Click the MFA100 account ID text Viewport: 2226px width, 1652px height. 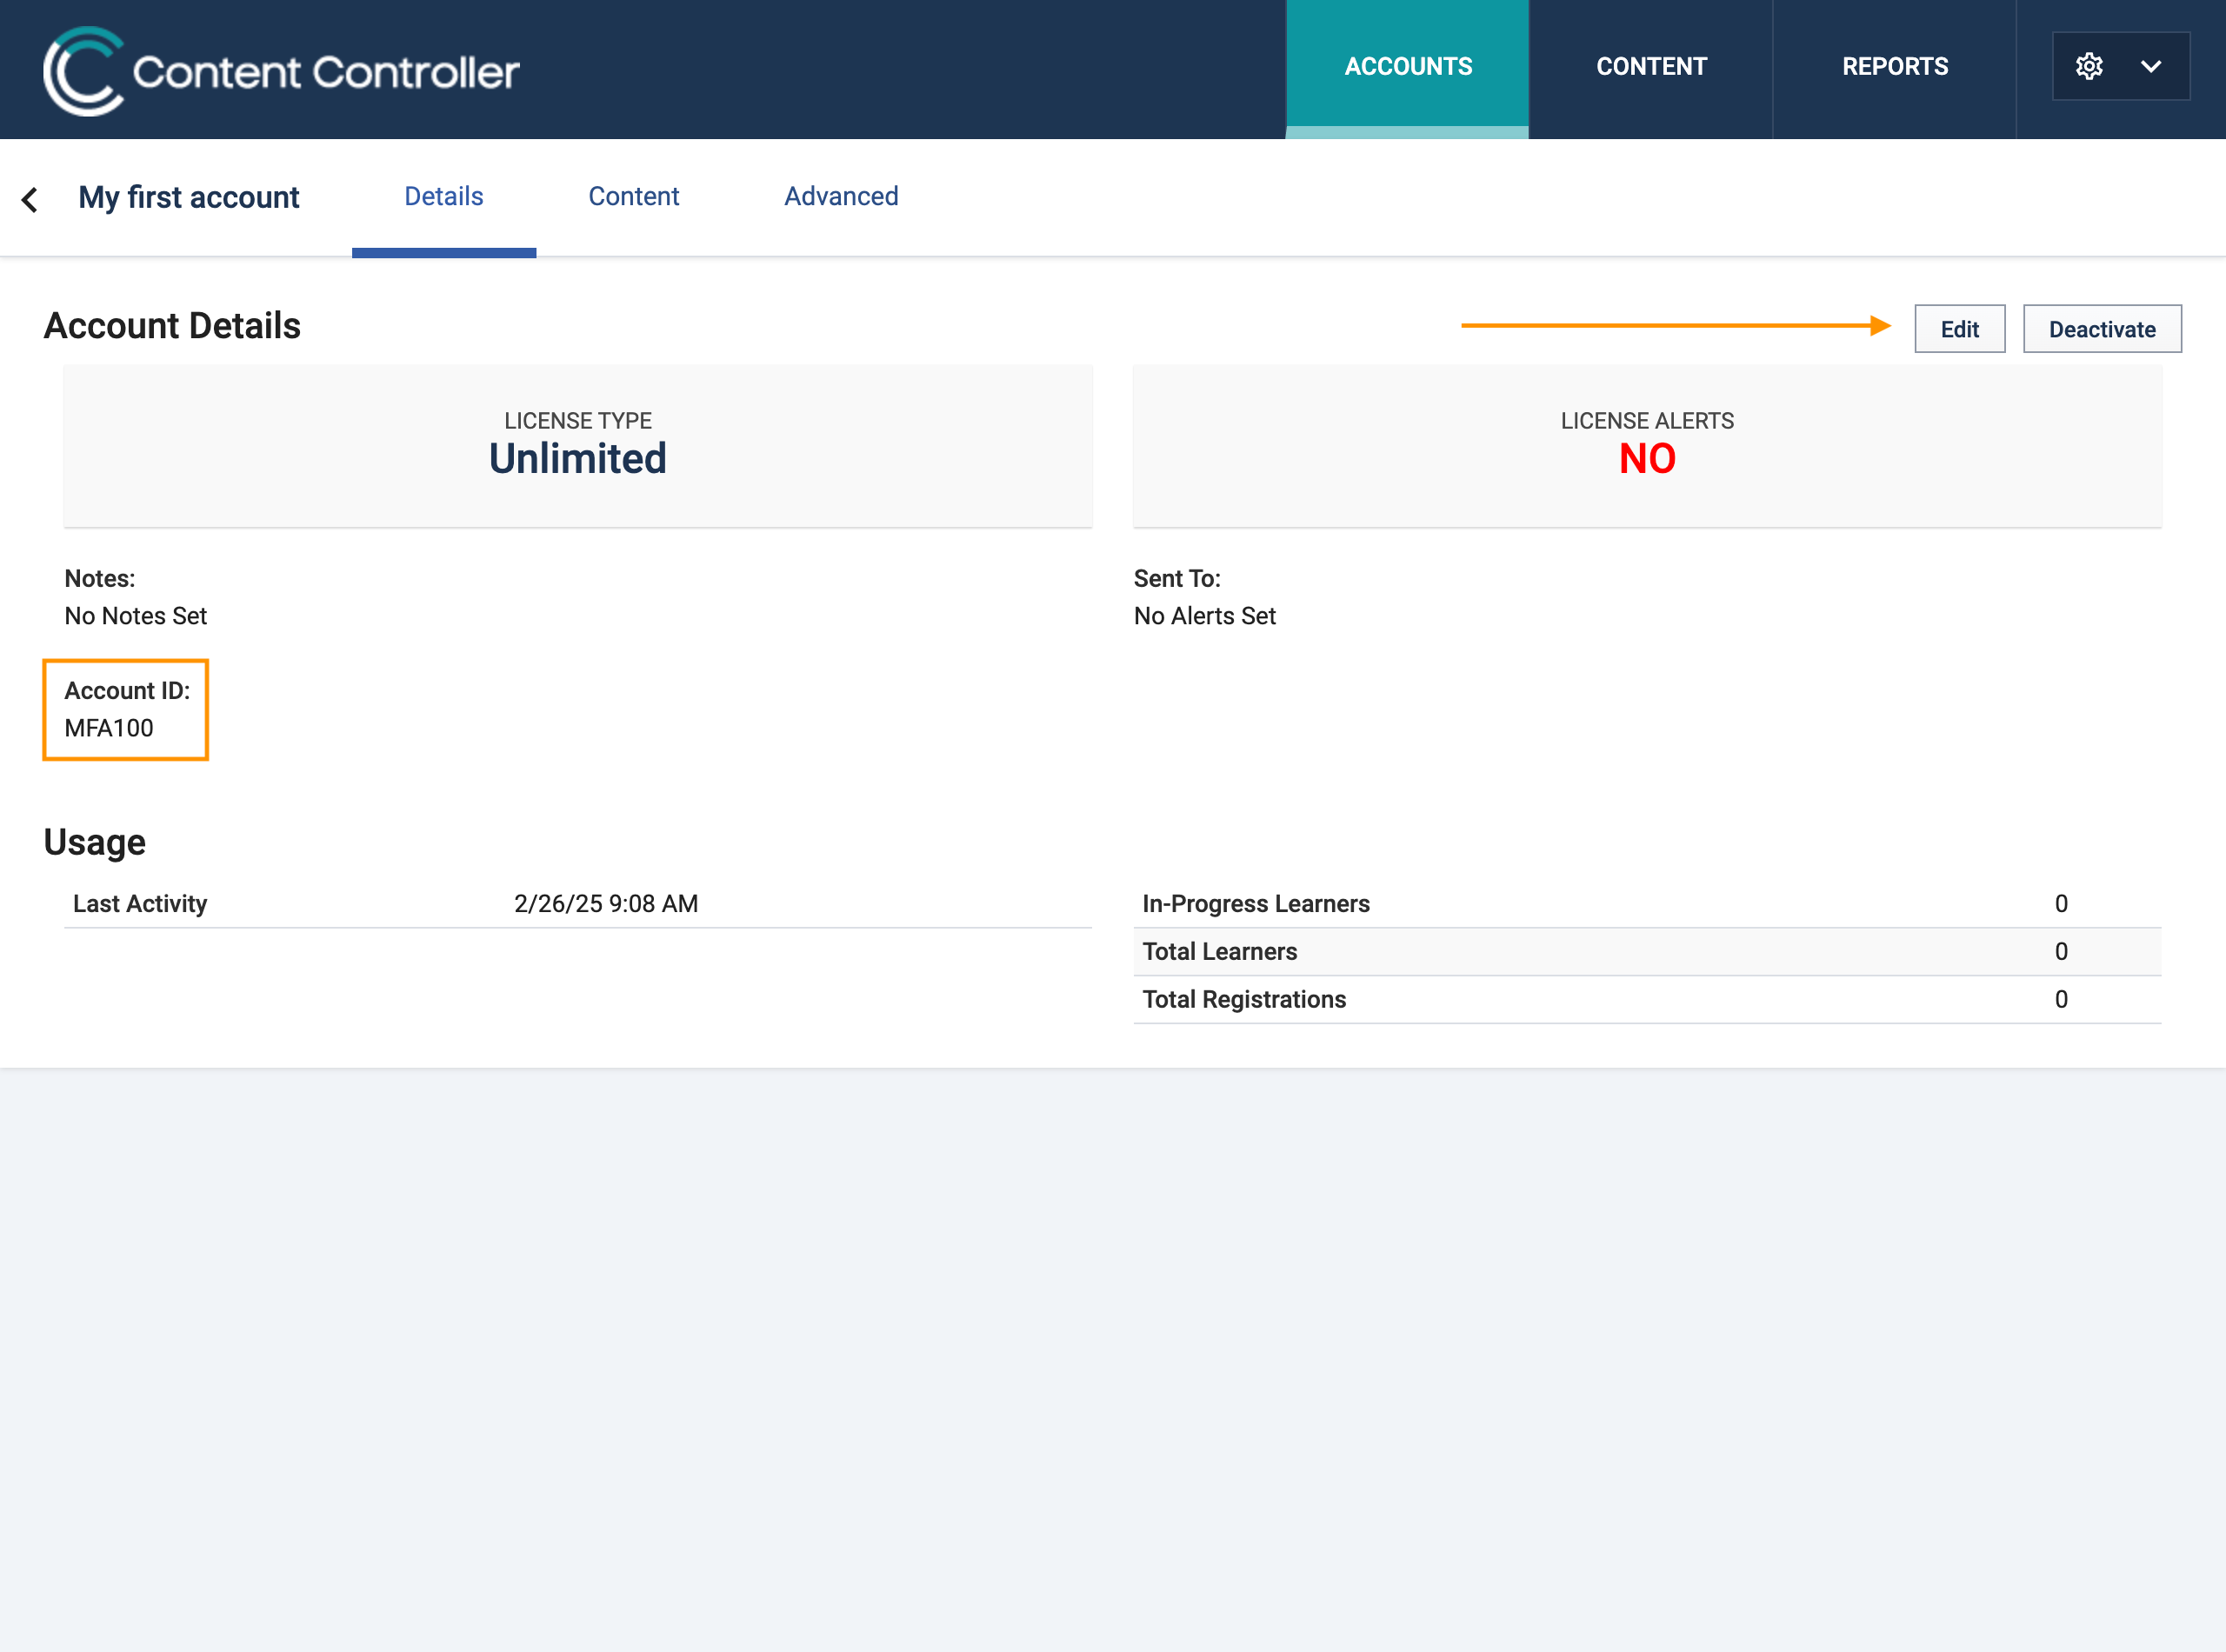point(109,728)
